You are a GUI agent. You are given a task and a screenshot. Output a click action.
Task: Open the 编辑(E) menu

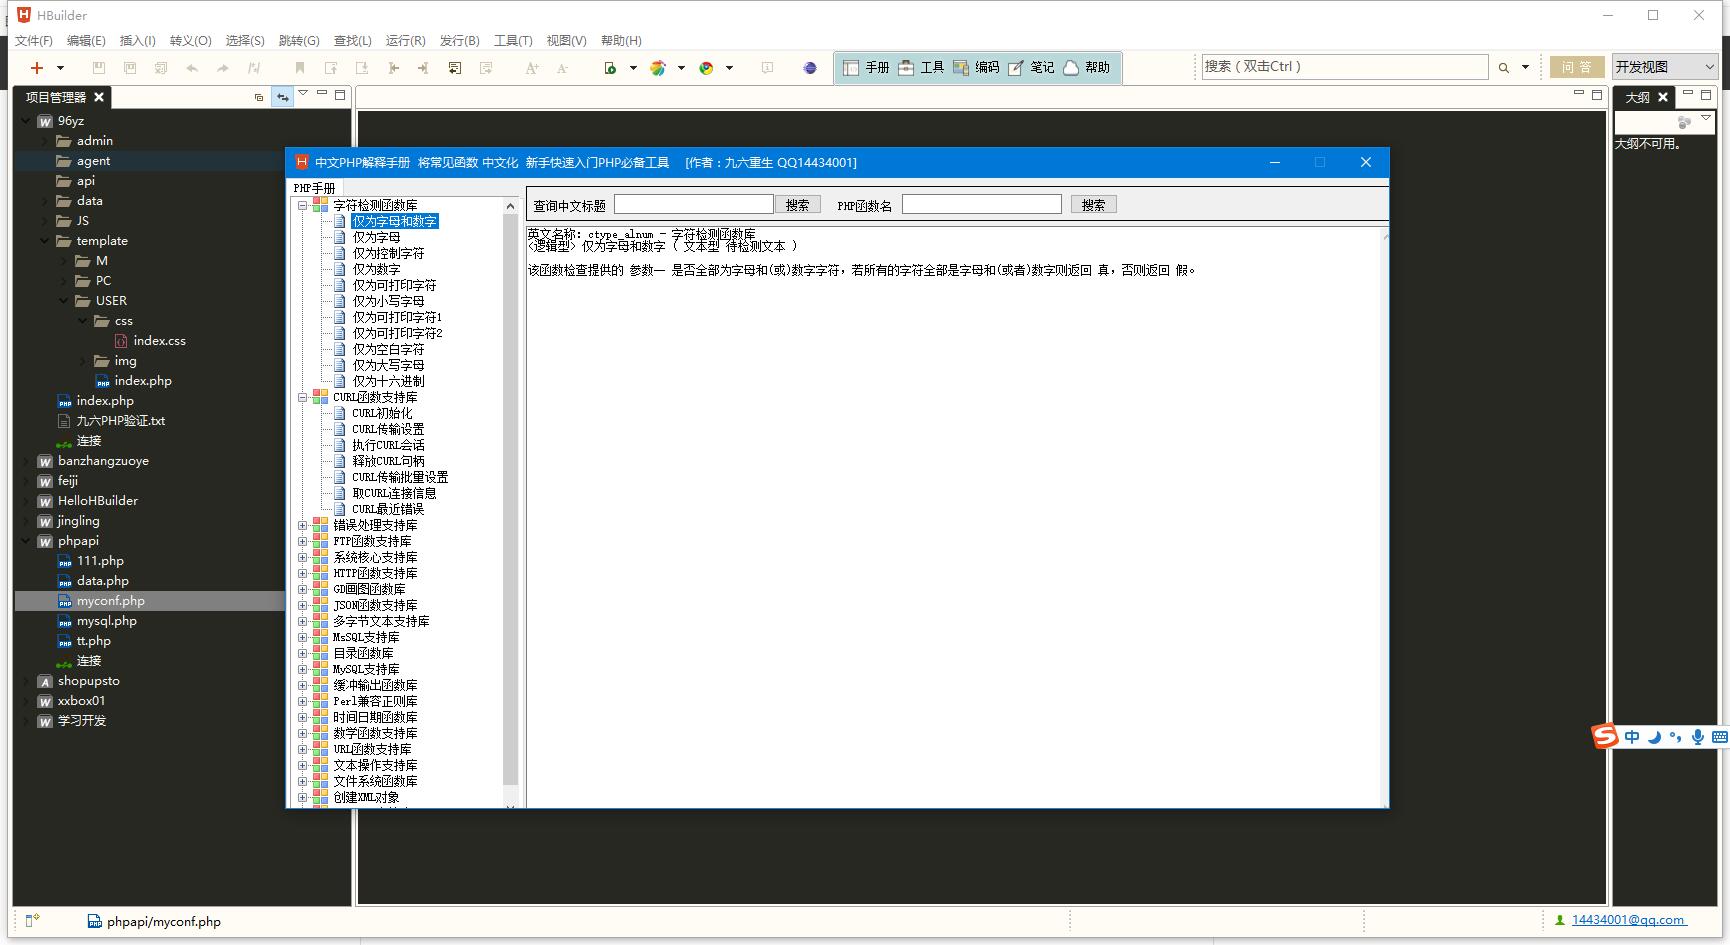[x=86, y=41]
